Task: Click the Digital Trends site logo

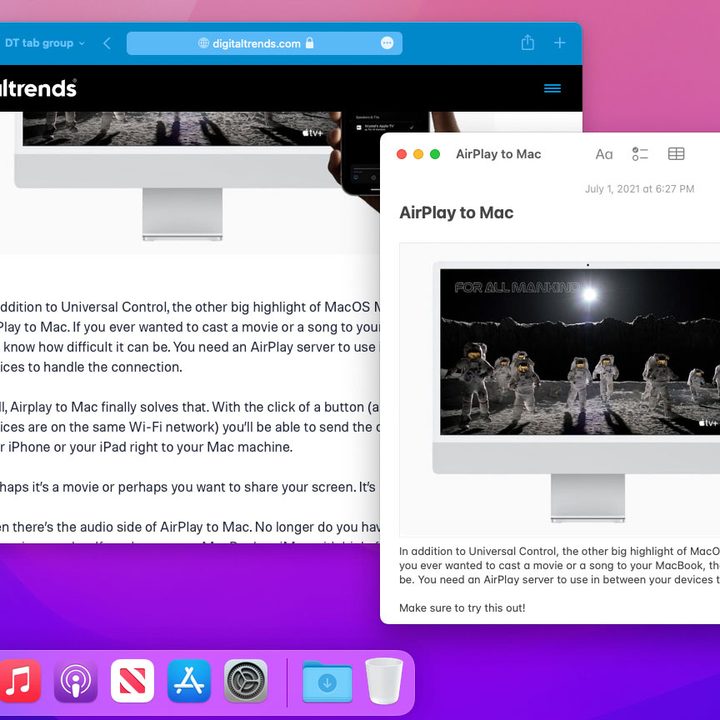Action: [x=38, y=88]
